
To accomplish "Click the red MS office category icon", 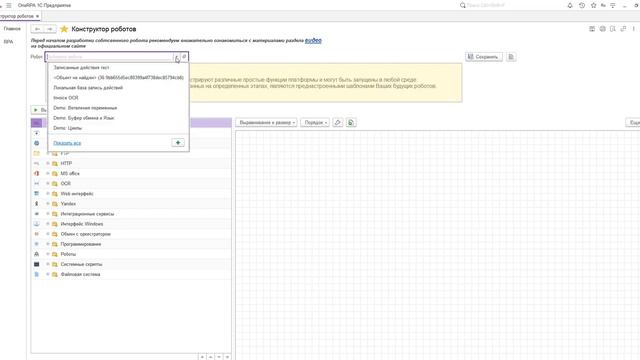I will coord(36,173).
